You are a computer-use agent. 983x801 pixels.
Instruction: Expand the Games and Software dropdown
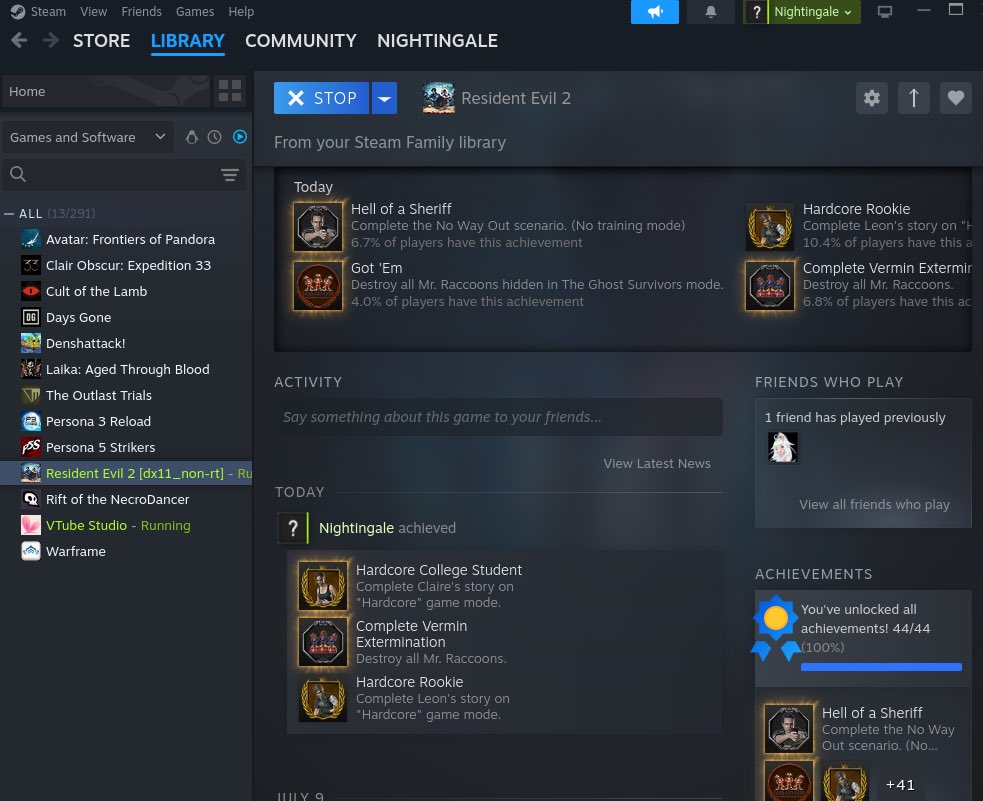[88, 137]
